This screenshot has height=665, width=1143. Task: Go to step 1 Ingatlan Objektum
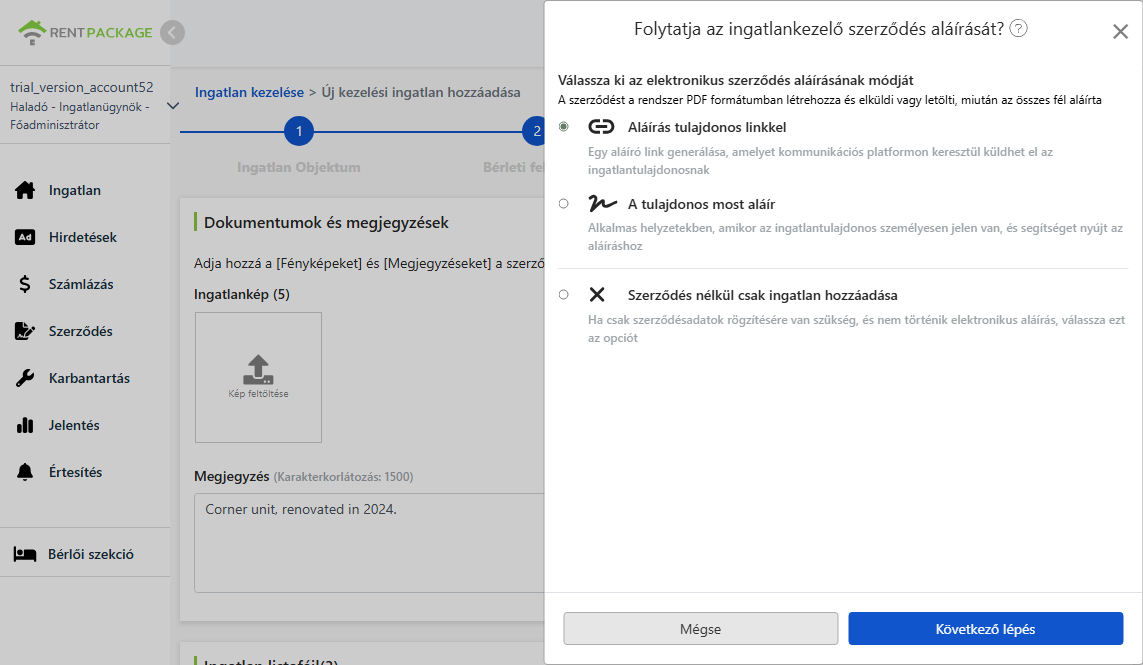coord(299,131)
